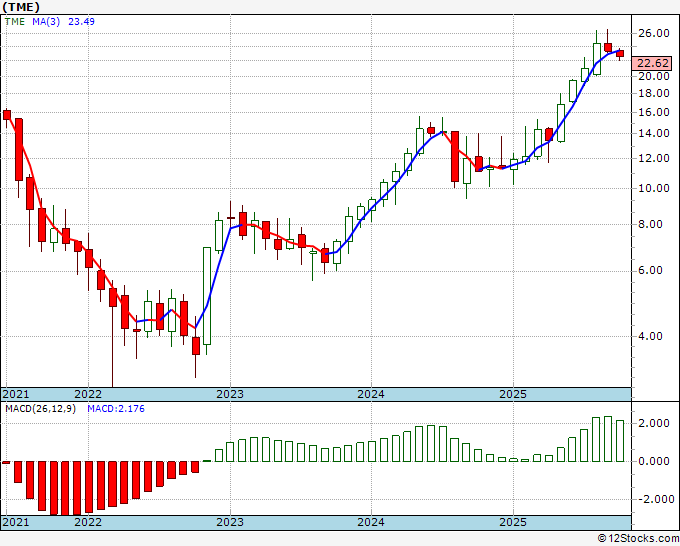Click the highlighted 22.62 current price tag
The height and width of the screenshot is (546, 680).
(x=652, y=63)
